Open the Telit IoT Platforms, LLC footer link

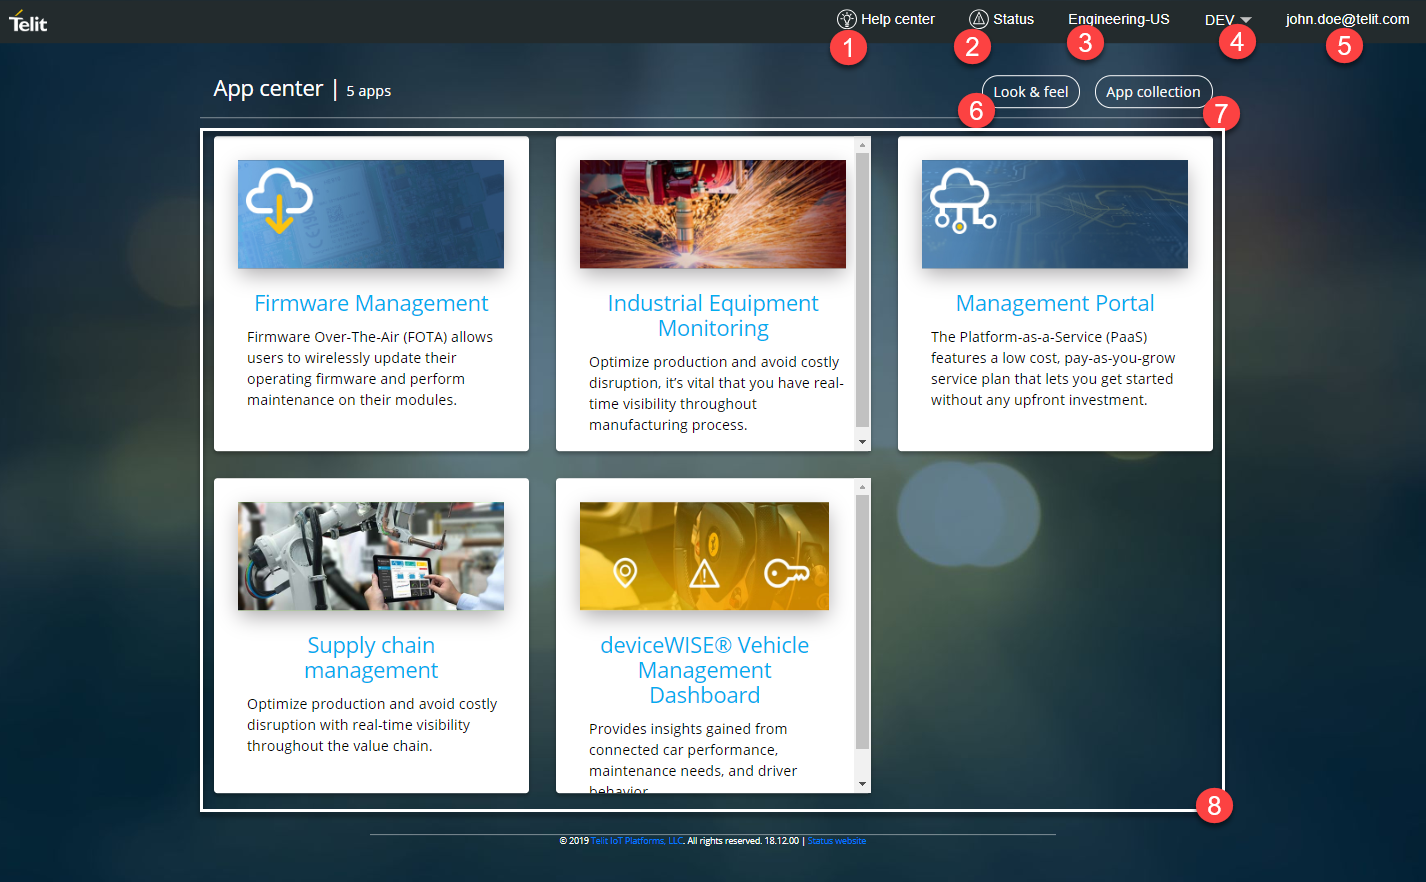pyautogui.click(x=637, y=841)
